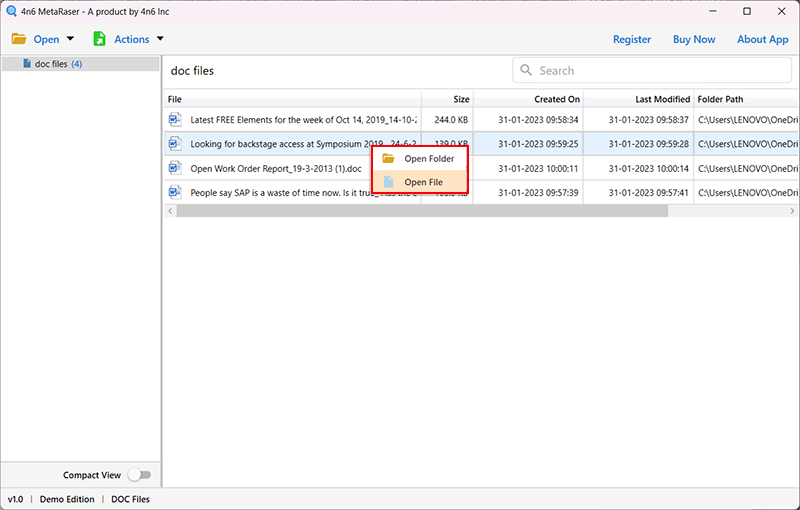The image size is (800, 510).
Task: Click folder path cell of People say SAP row
Action: [x=747, y=193]
